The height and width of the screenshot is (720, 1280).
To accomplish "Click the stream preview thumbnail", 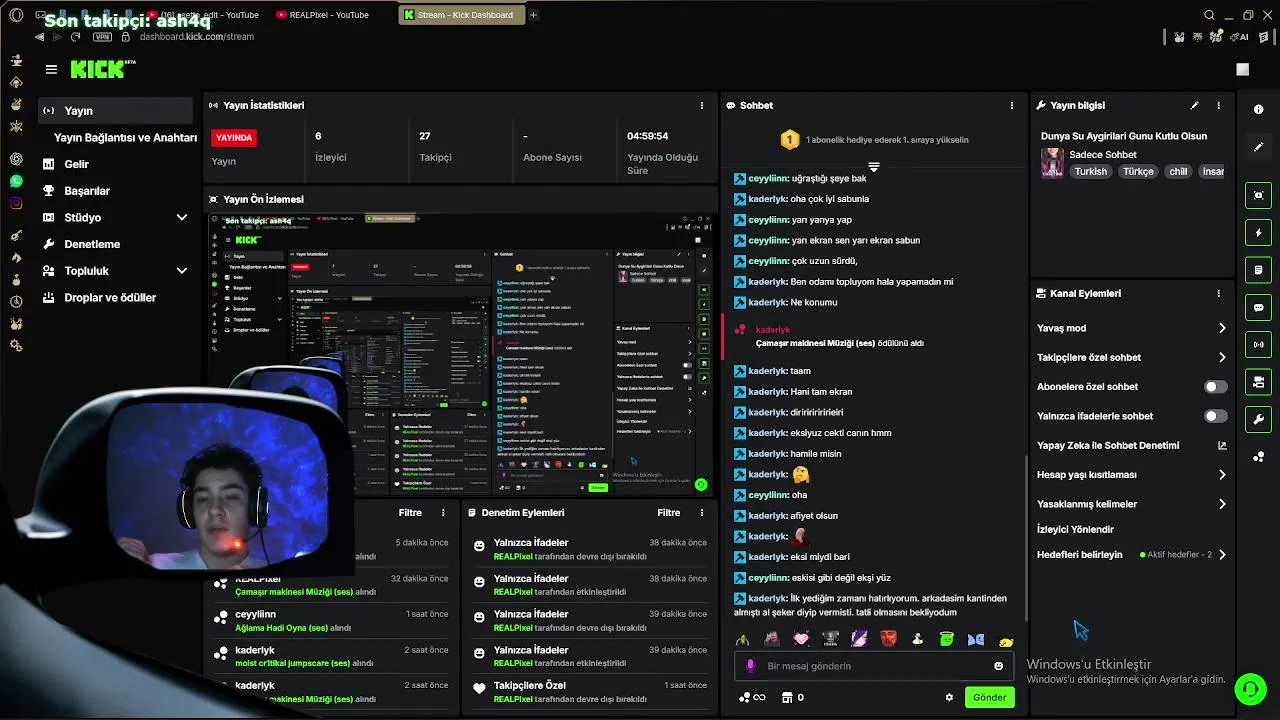I will click(461, 353).
